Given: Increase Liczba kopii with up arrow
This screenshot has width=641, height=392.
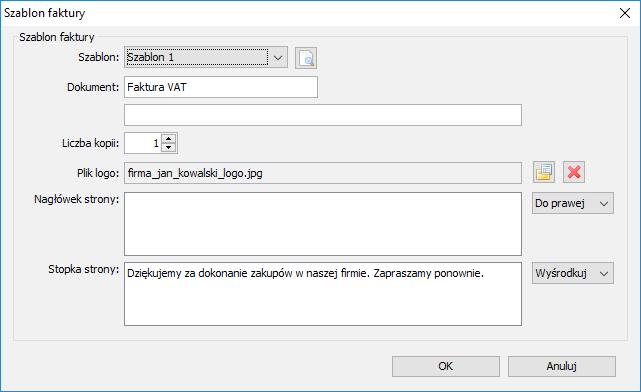Looking at the screenshot, I should pyautogui.click(x=168, y=139).
